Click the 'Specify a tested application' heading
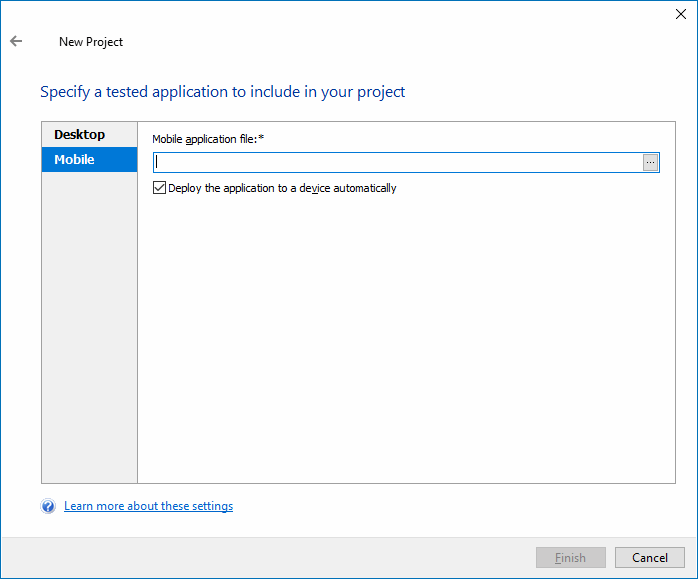This screenshot has width=698, height=579. pos(223,92)
